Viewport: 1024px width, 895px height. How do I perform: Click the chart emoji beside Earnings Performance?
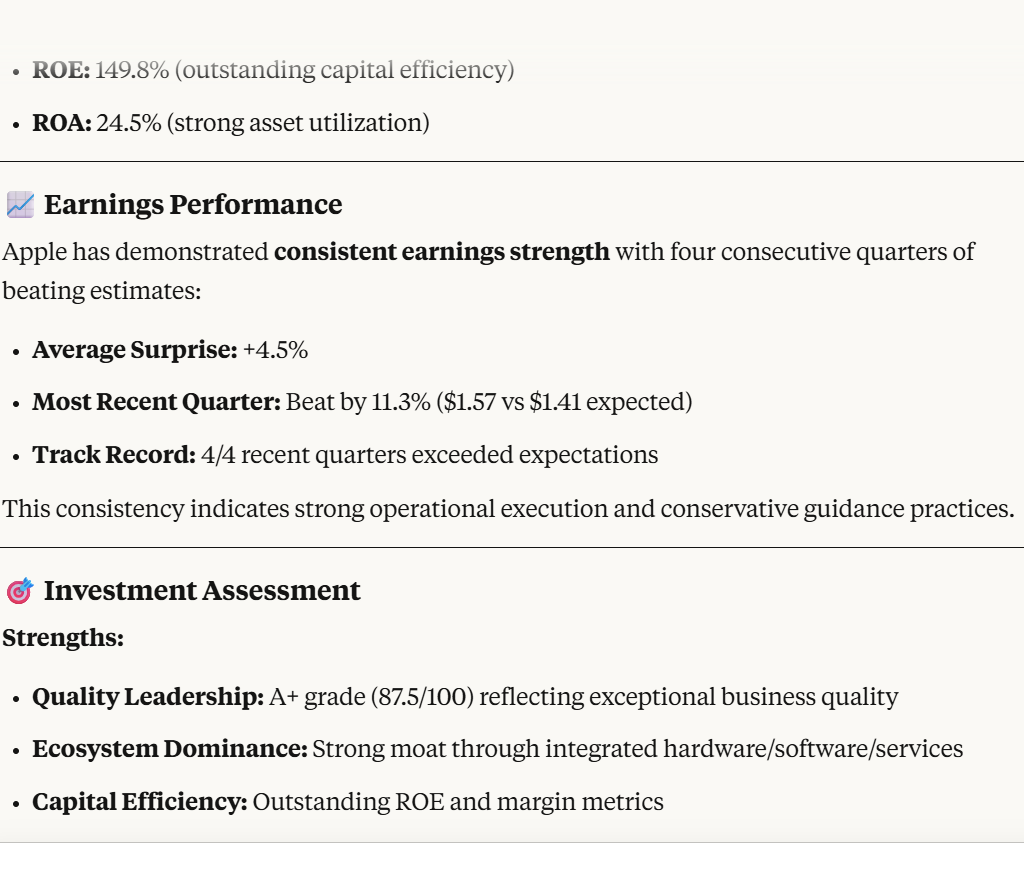[20, 205]
